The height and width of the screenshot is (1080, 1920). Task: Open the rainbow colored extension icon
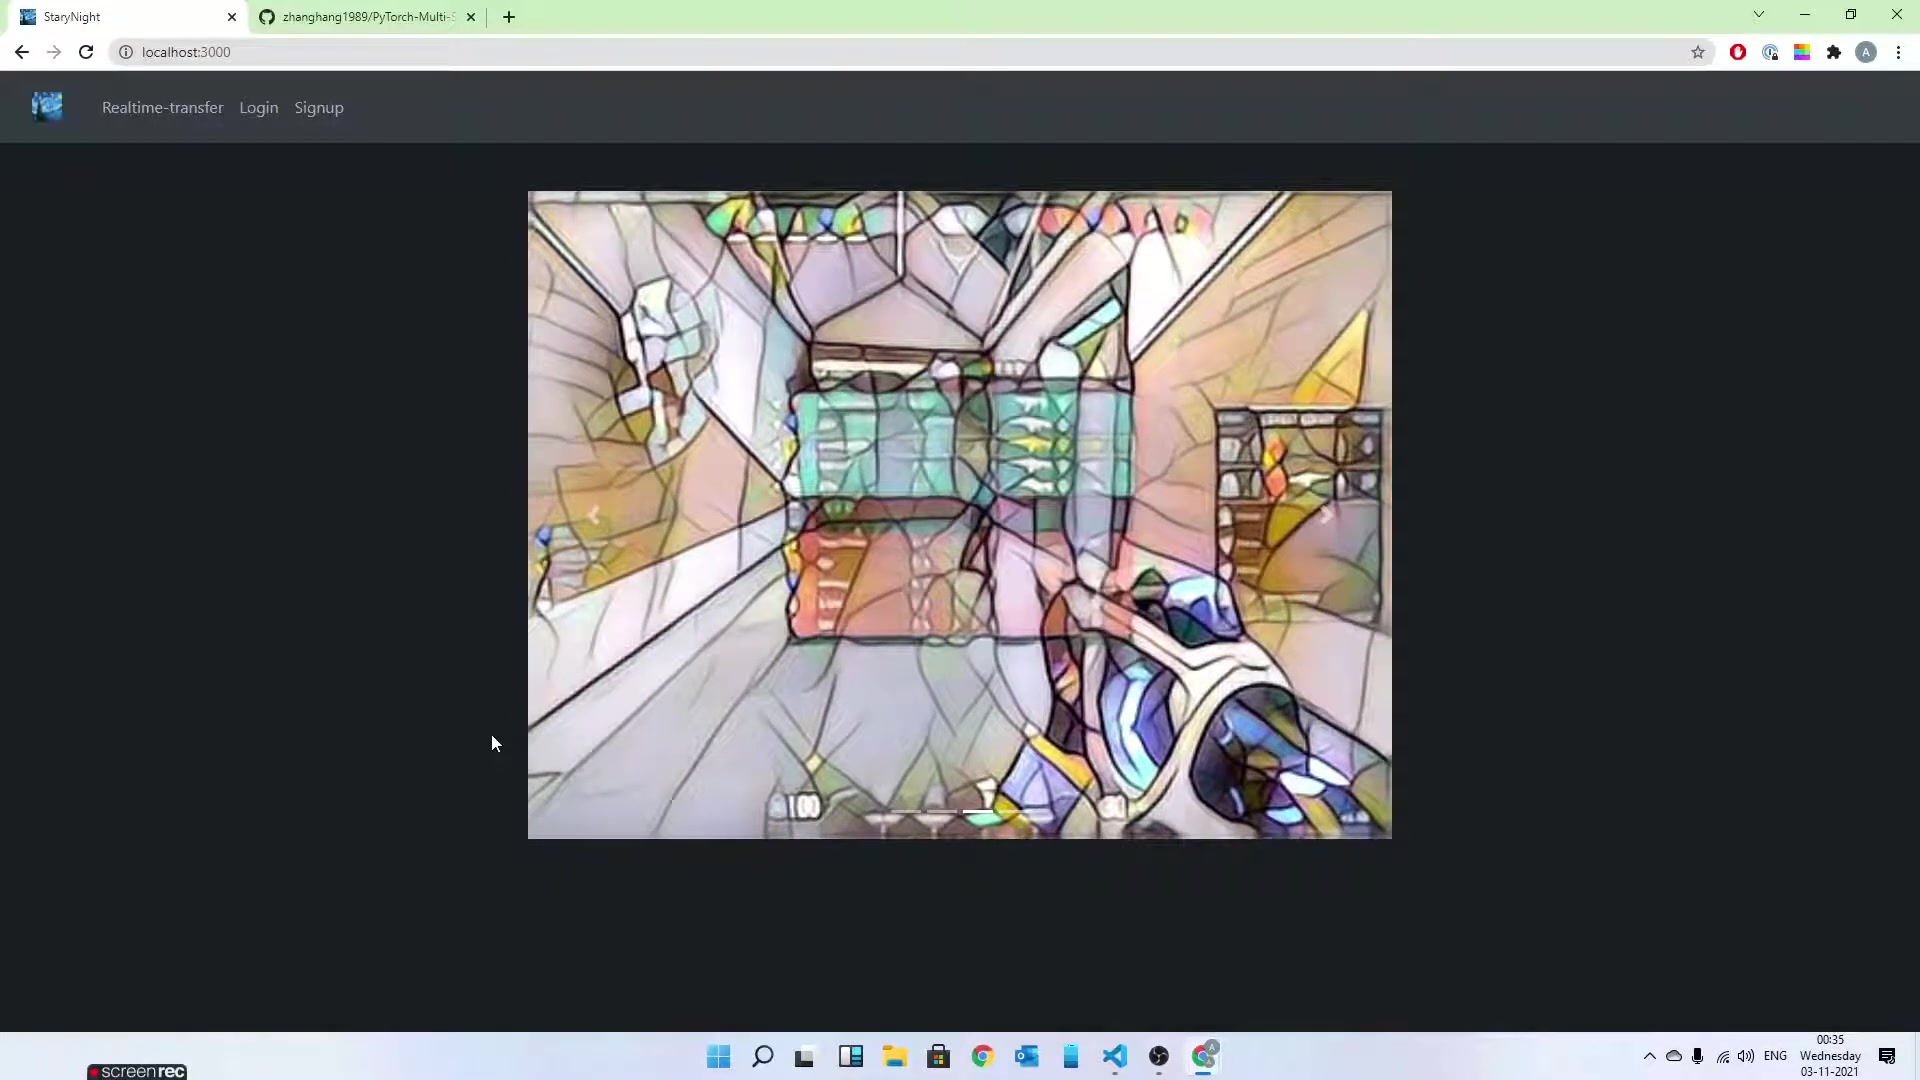[x=1802, y=52]
